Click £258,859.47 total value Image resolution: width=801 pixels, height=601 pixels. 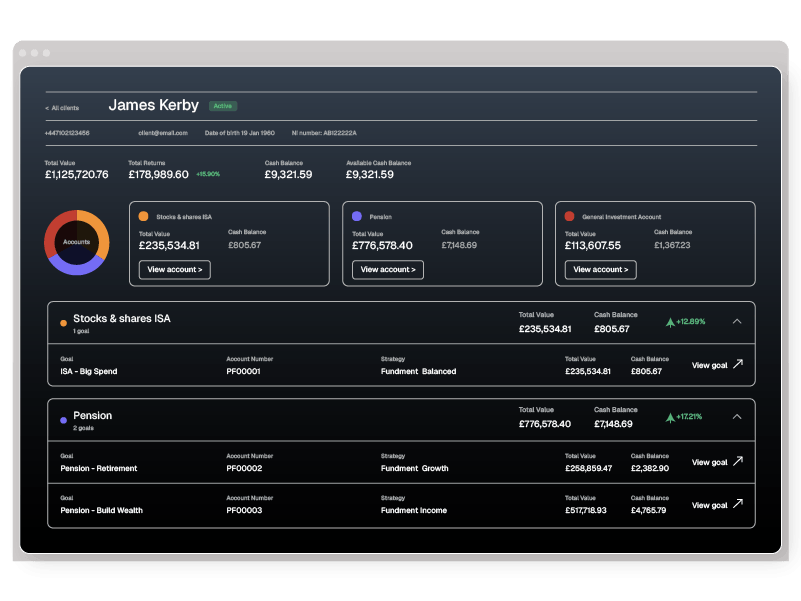tap(588, 469)
